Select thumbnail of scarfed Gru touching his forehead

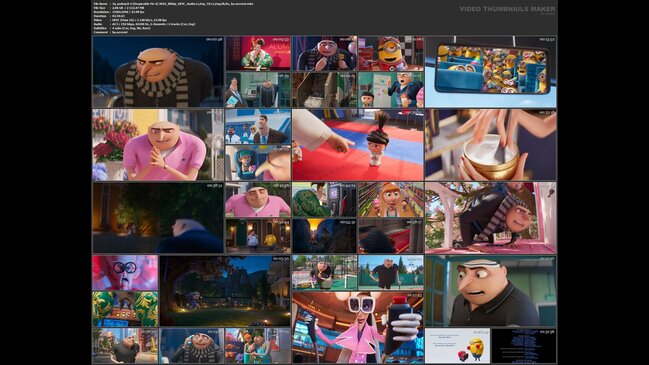192,346
